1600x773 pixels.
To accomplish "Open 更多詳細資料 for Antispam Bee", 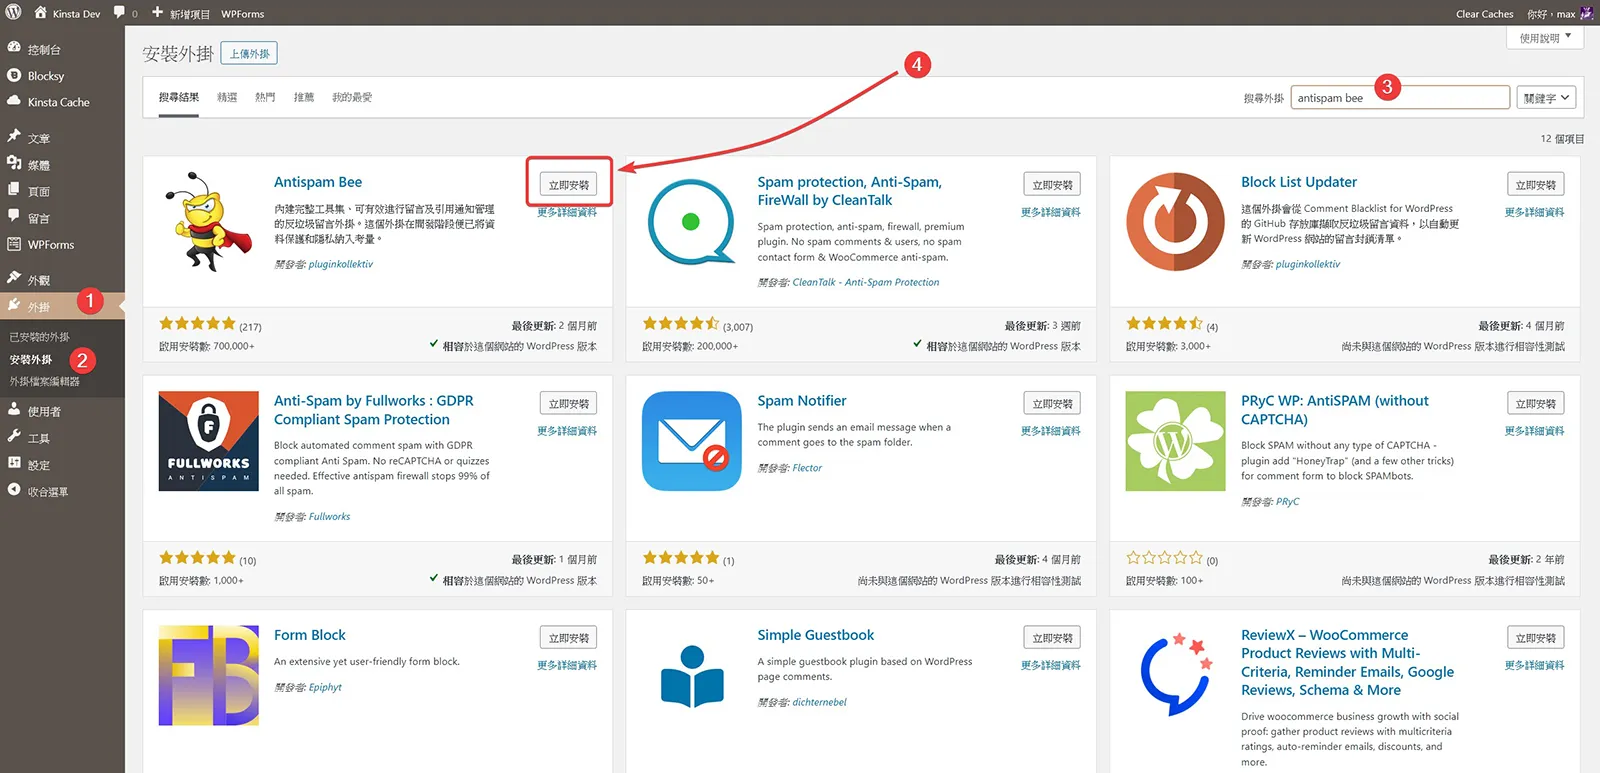I will (567, 212).
